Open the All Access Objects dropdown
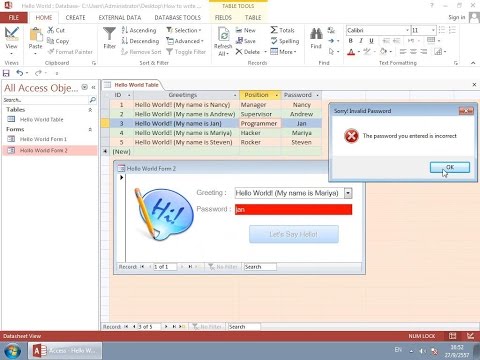Viewport: 480px width, 360px height. 85,87
